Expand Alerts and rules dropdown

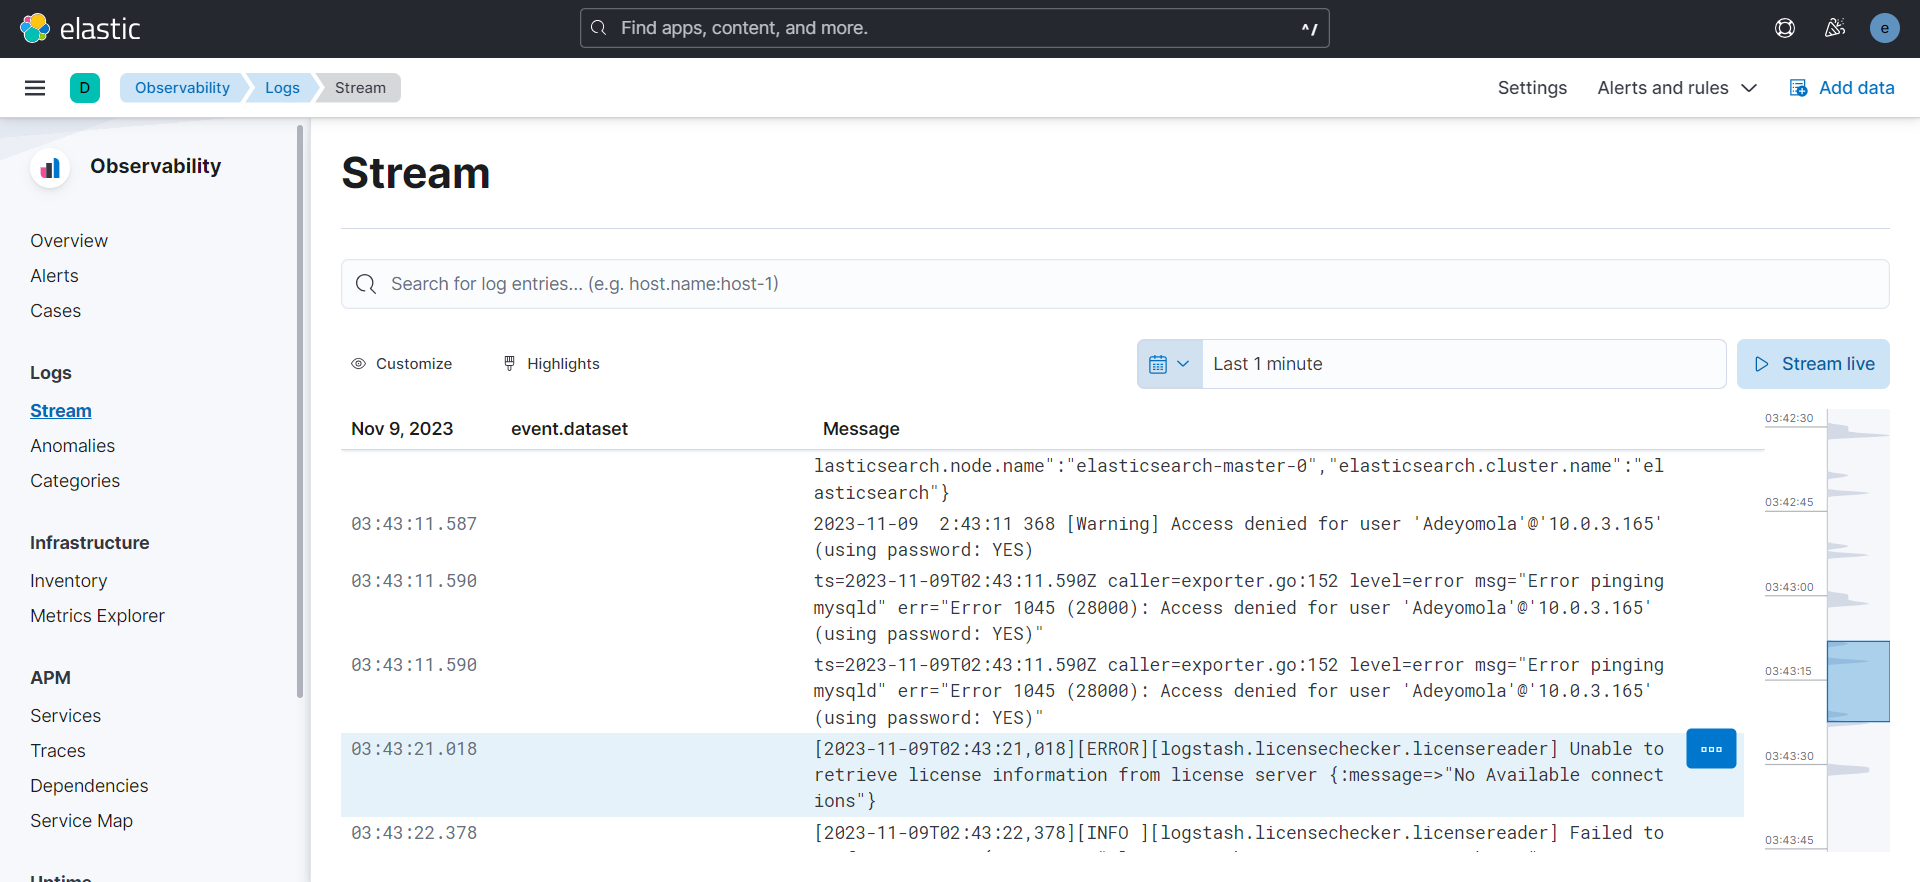[1677, 88]
